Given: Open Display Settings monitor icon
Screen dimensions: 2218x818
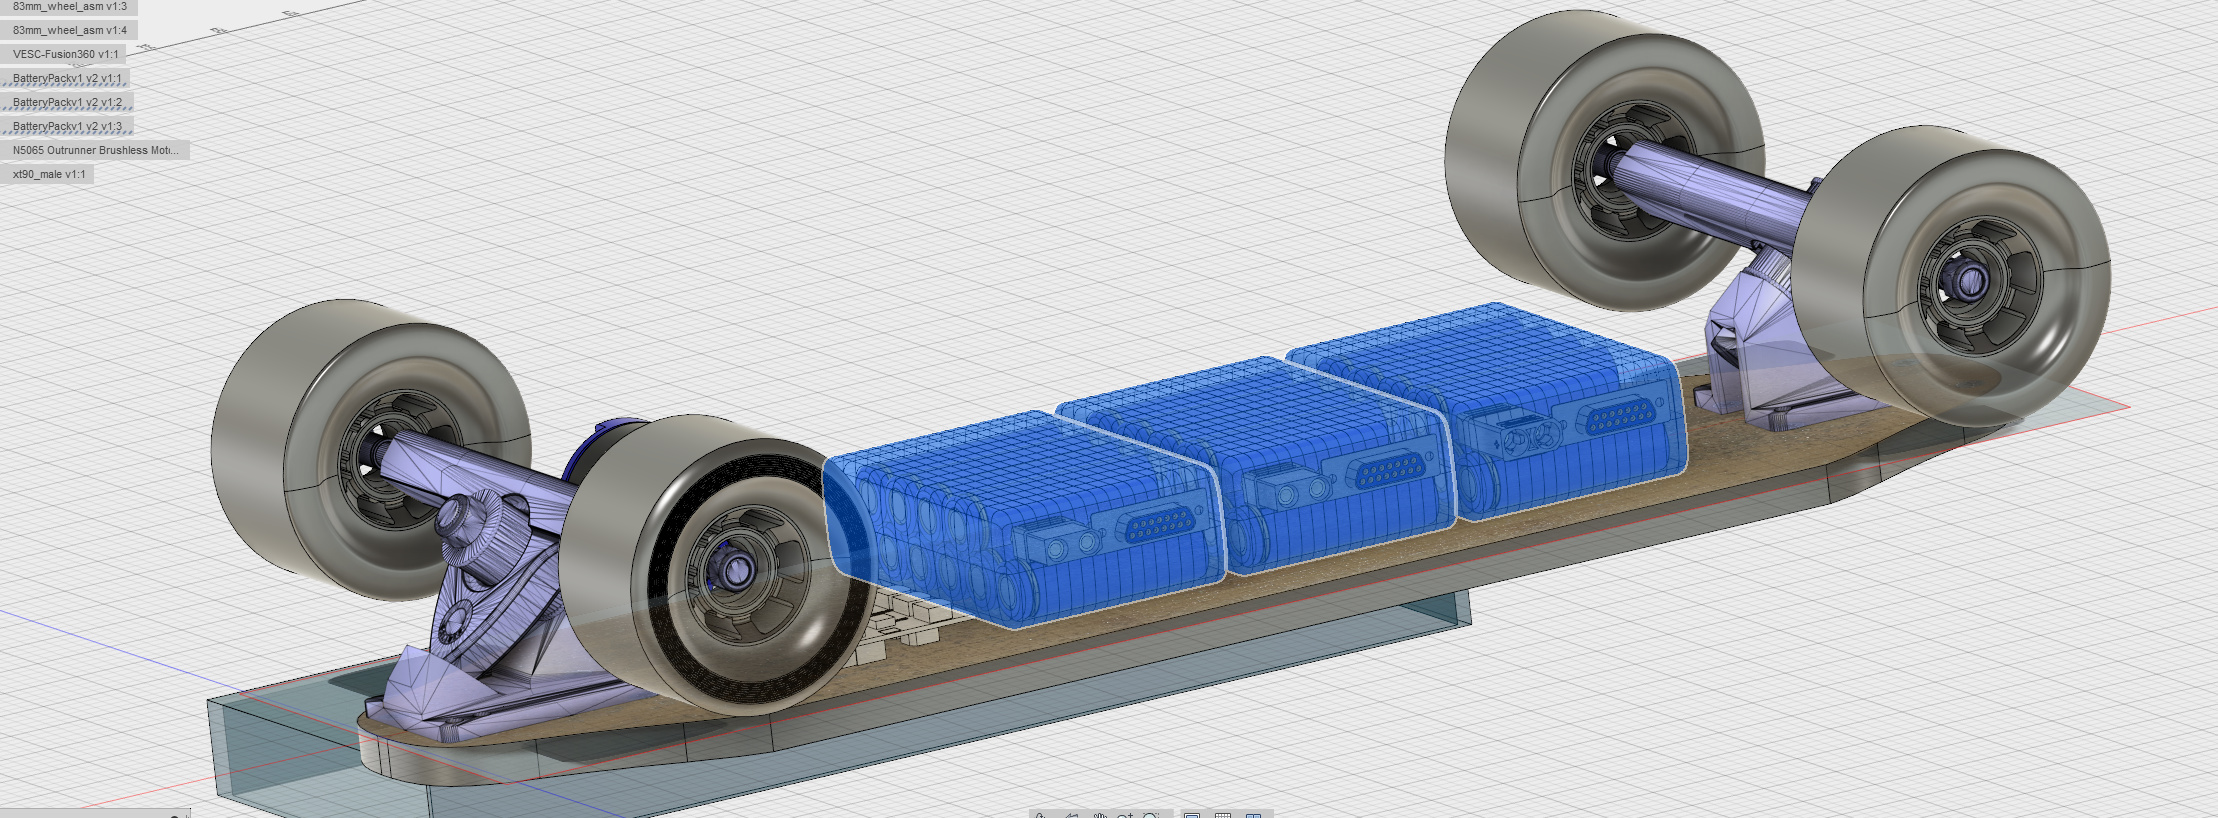Looking at the screenshot, I should 1192,816.
